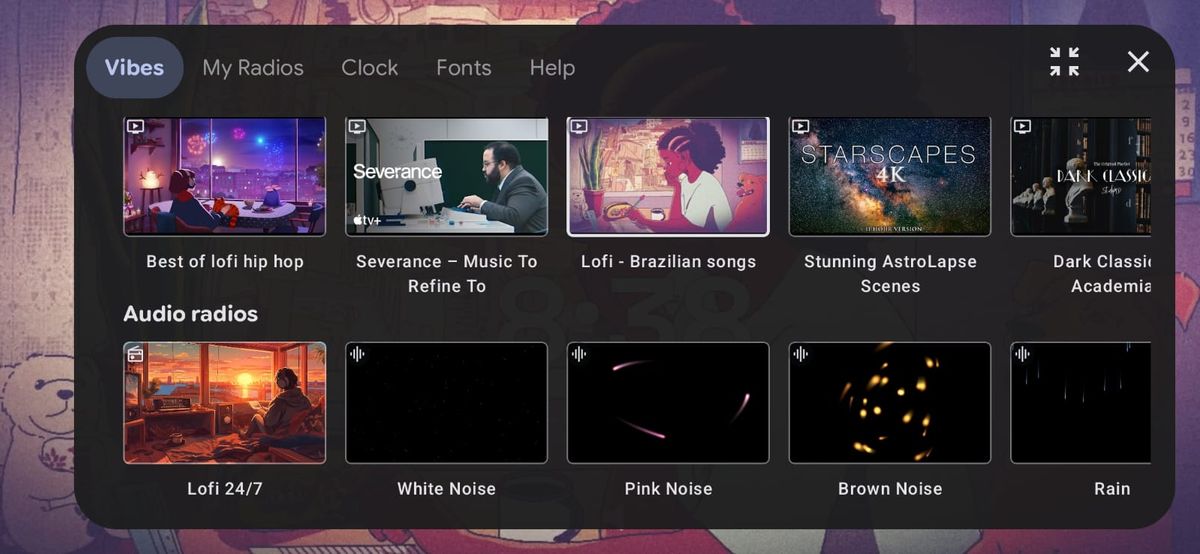Close the vibes panel with X
Viewport: 1200px width, 554px height.
pyautogui.click(x=1138, y=62)
